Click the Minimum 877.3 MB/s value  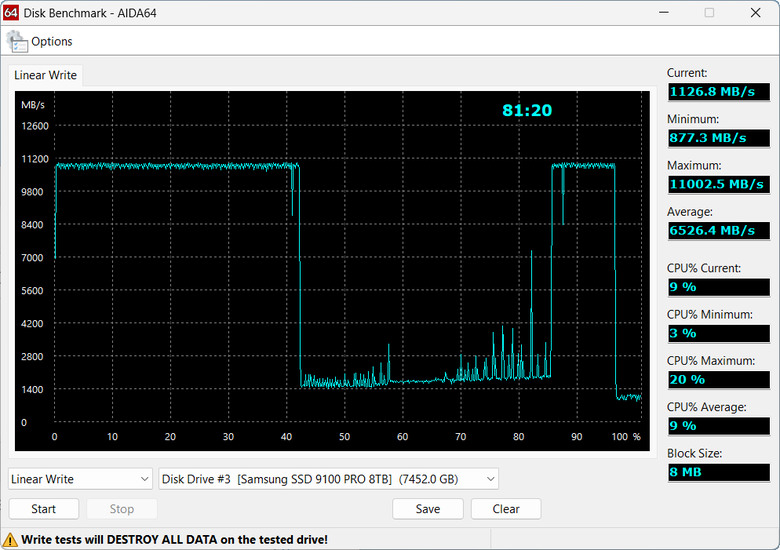pyautogui.click(x=719, y=138)
